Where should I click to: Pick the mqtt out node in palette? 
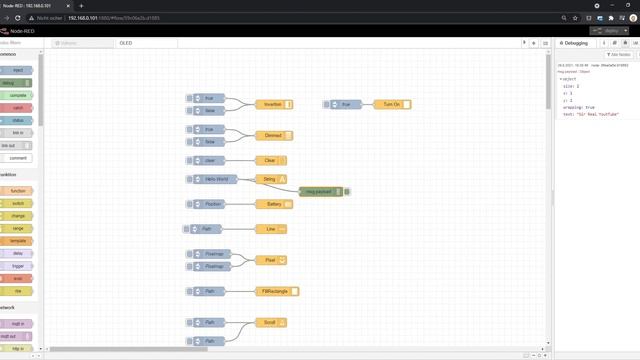[16, 336]
